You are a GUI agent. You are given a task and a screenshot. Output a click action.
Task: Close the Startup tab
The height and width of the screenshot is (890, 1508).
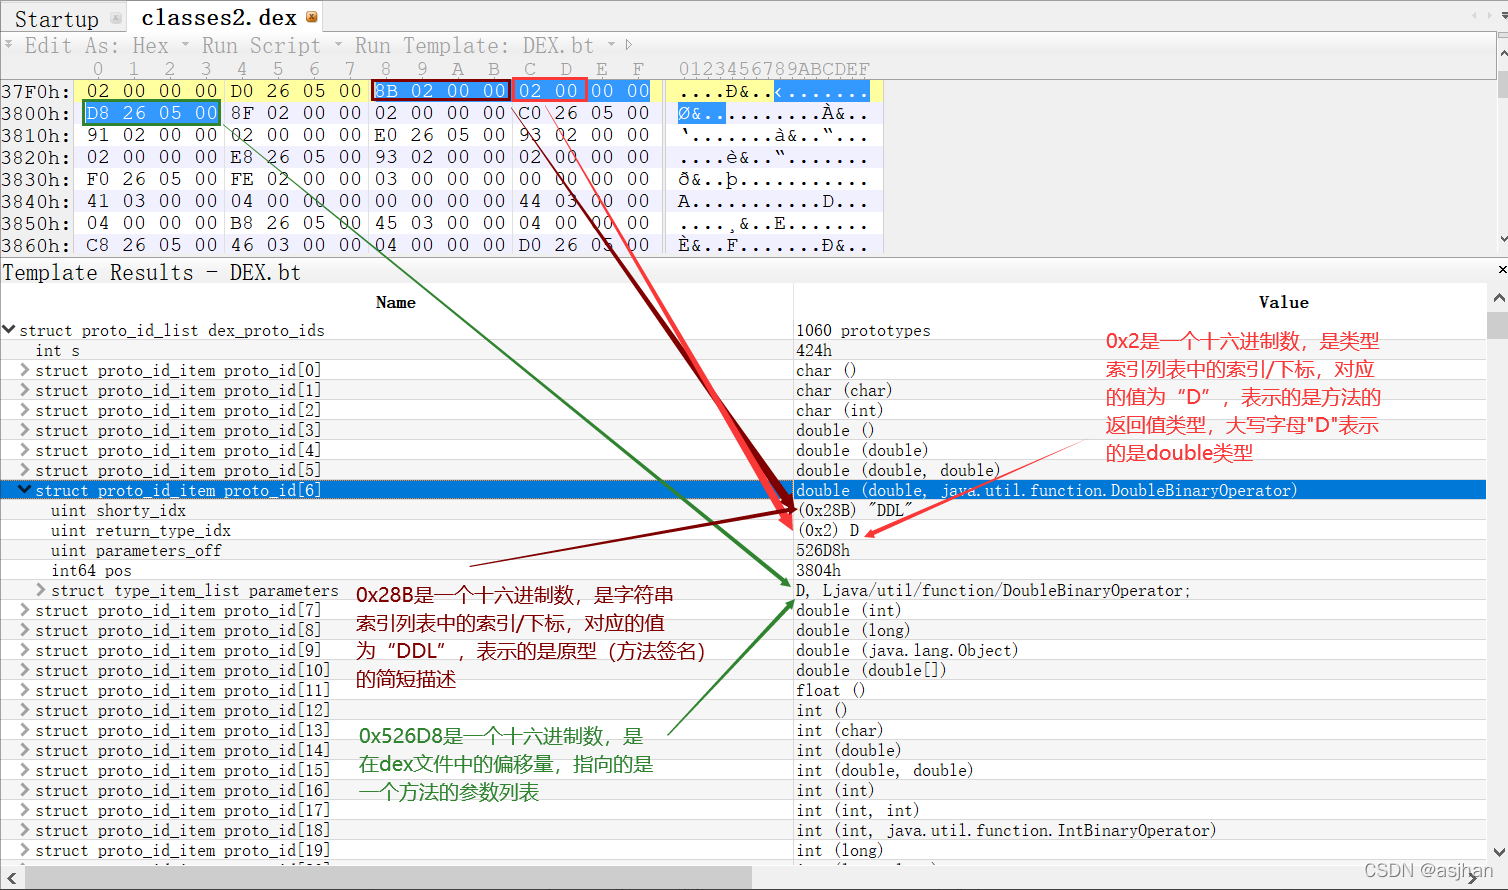point(116,18)
